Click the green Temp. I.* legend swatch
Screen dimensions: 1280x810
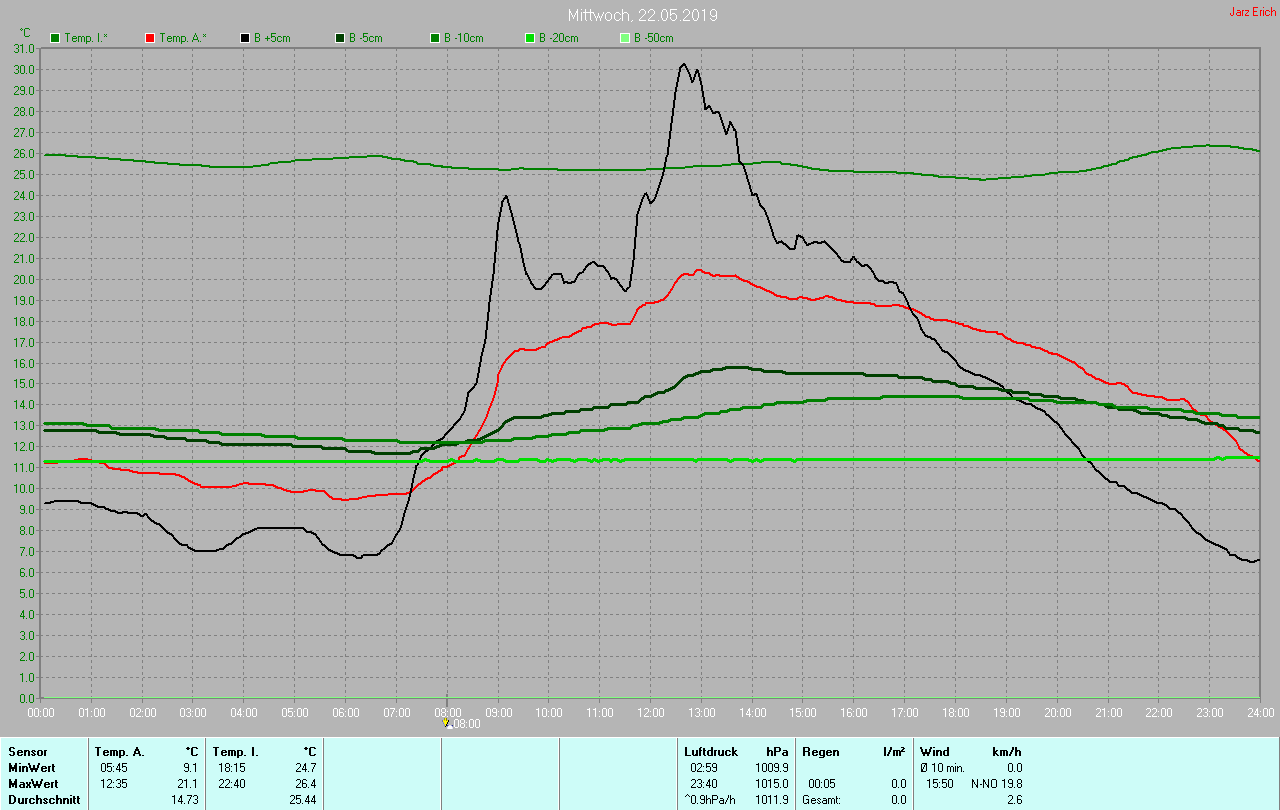click(x=55, y=38)
